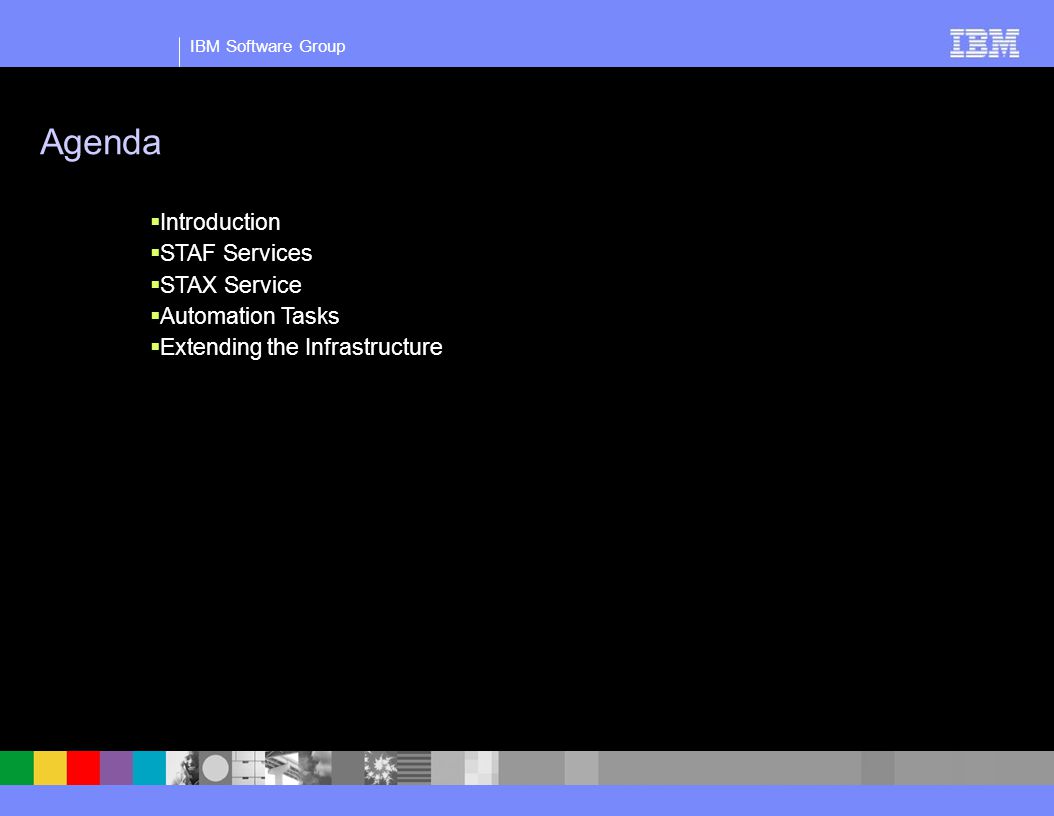
Task: Click the 'Agenda' slide title
Action: 100,143
